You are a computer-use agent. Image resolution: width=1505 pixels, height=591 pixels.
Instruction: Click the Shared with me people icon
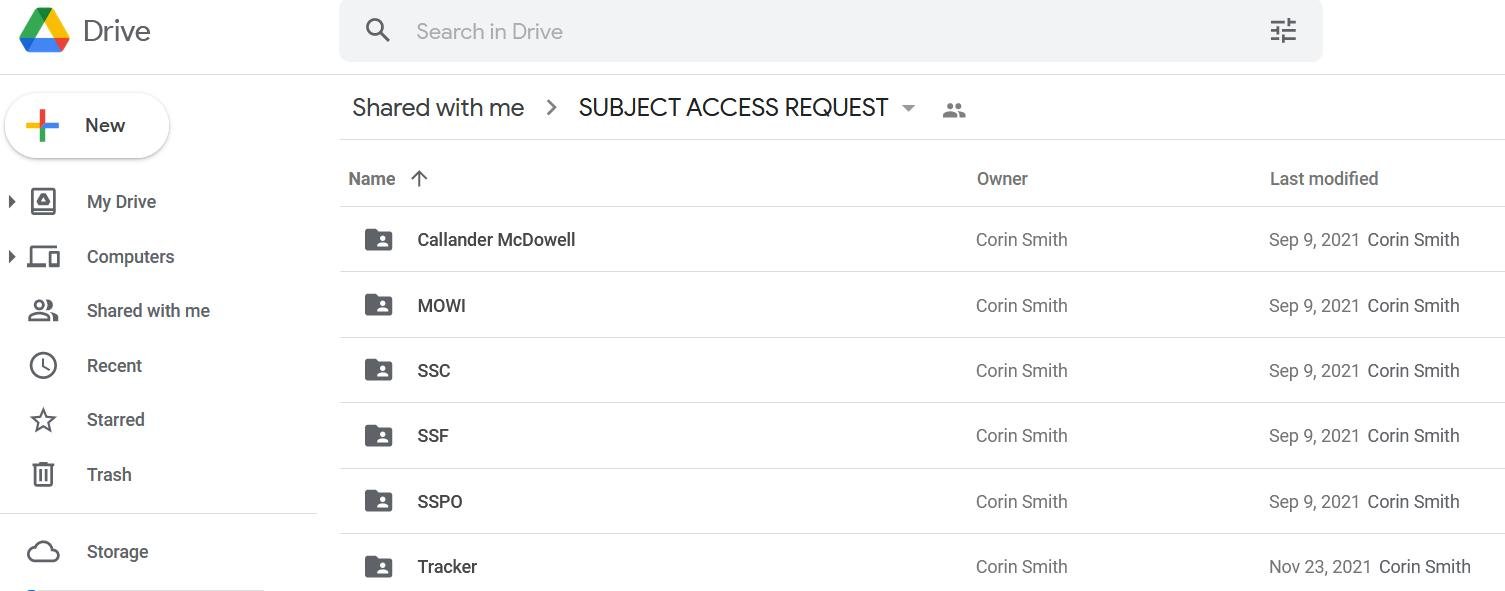pyautogui.click(x=43, y=310)
